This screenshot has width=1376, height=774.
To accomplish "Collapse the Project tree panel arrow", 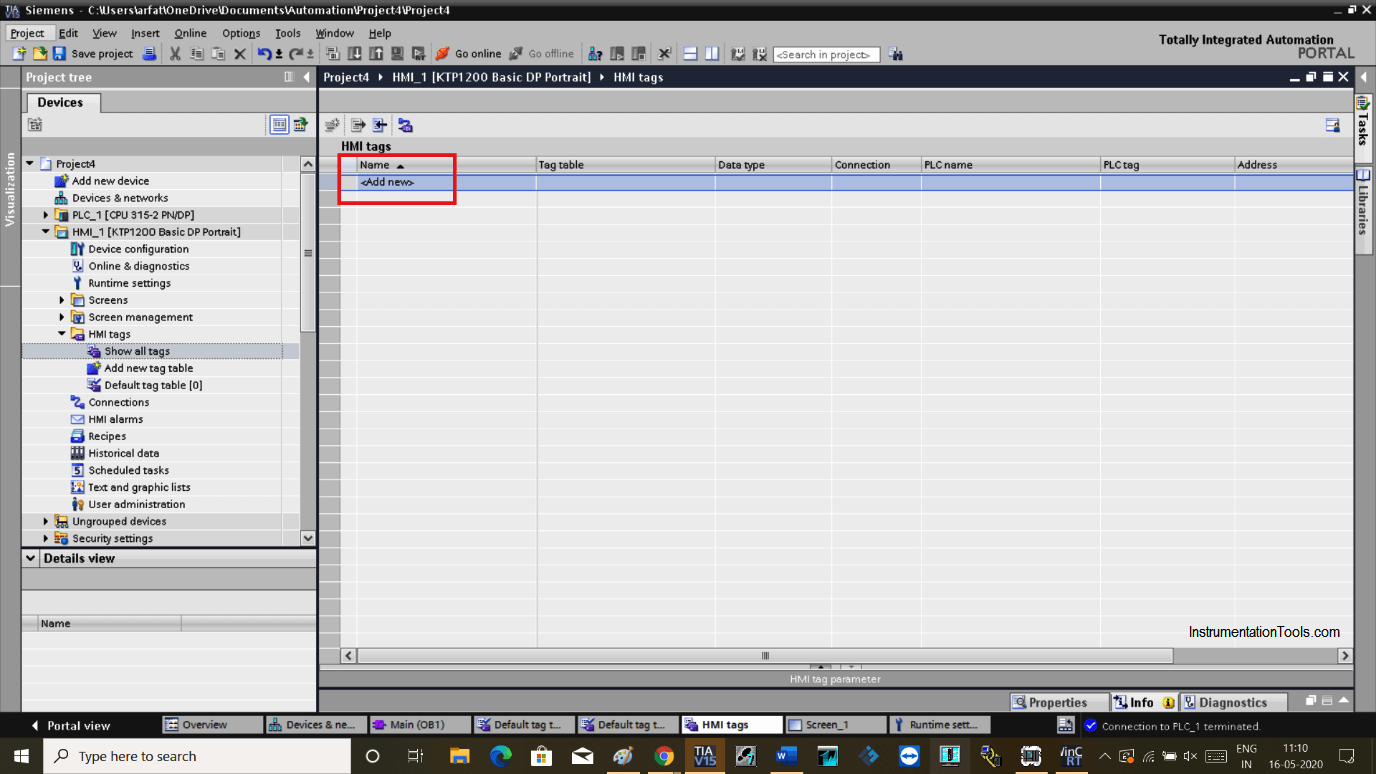I will (x=307, y=77).
